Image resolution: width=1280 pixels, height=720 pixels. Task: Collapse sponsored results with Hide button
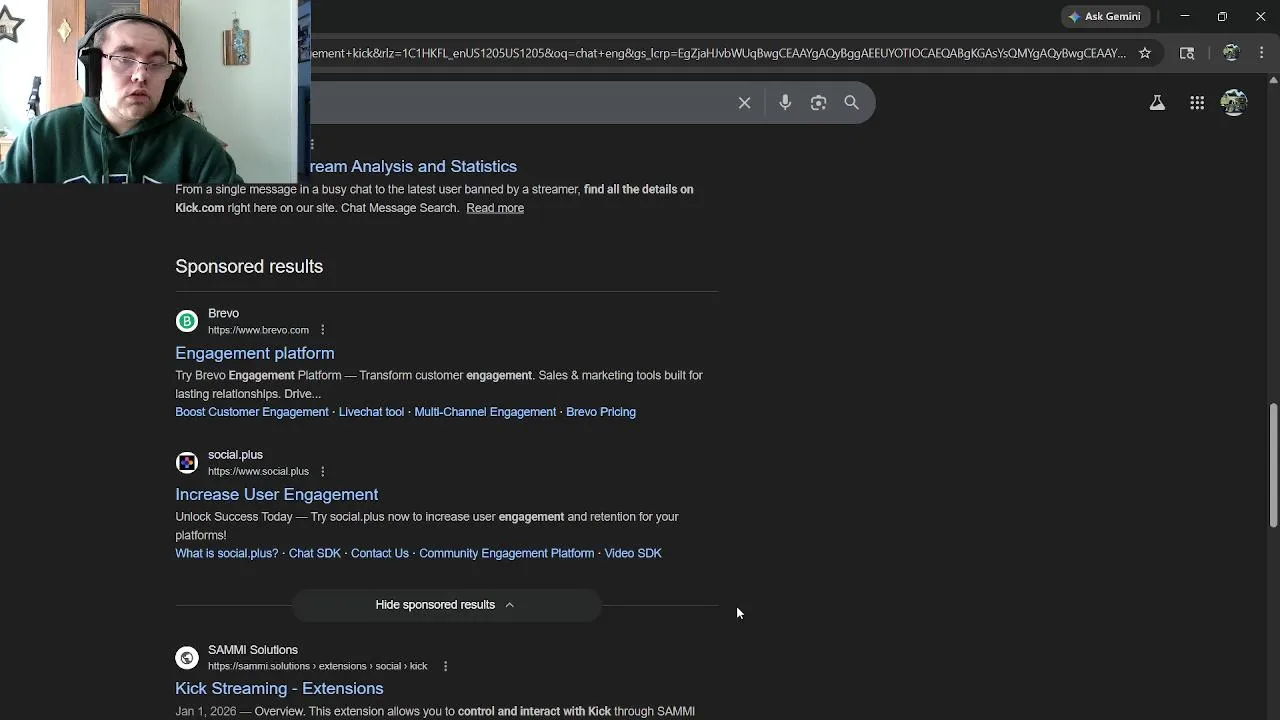[x=445, y=605]
